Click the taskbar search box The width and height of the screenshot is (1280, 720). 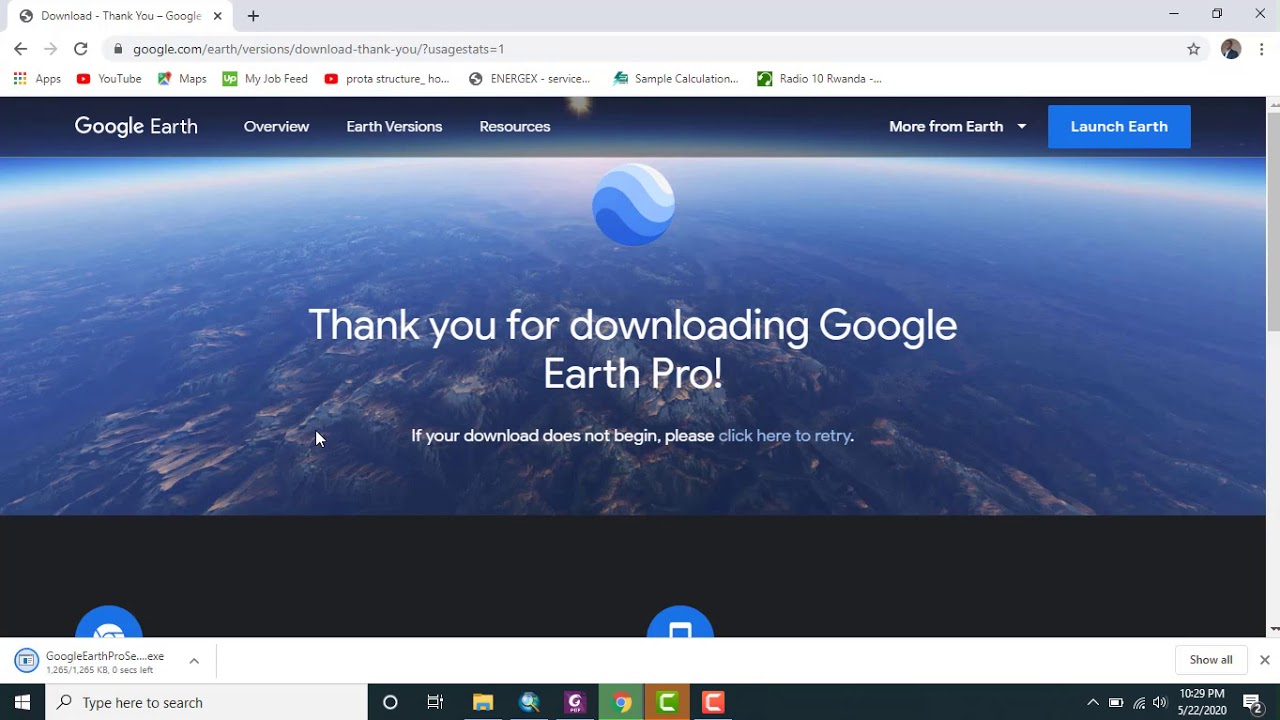coord(206,702)
